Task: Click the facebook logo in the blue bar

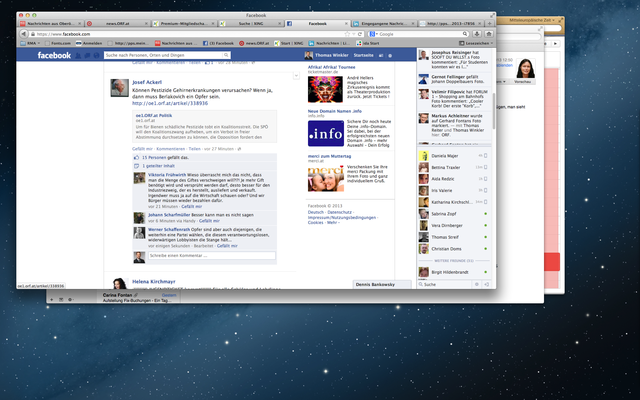Action: coord(54,55)
